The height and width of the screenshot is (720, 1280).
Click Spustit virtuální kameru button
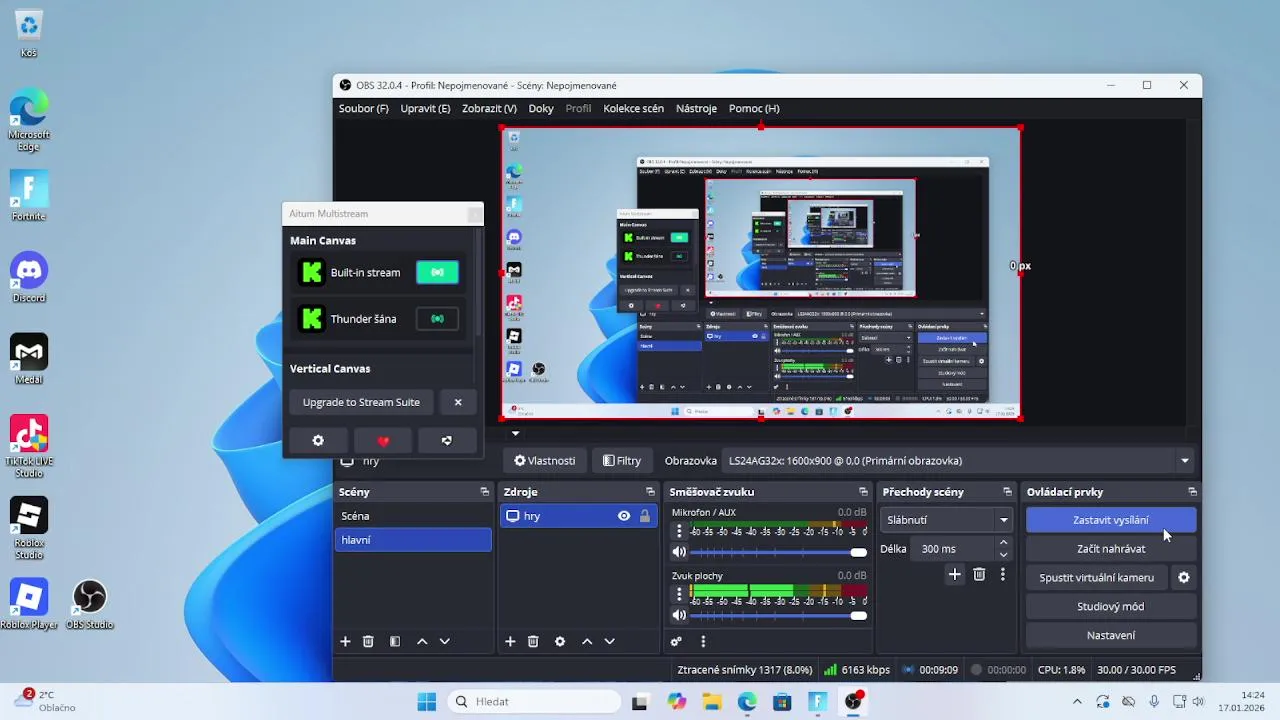[1096, 577]
